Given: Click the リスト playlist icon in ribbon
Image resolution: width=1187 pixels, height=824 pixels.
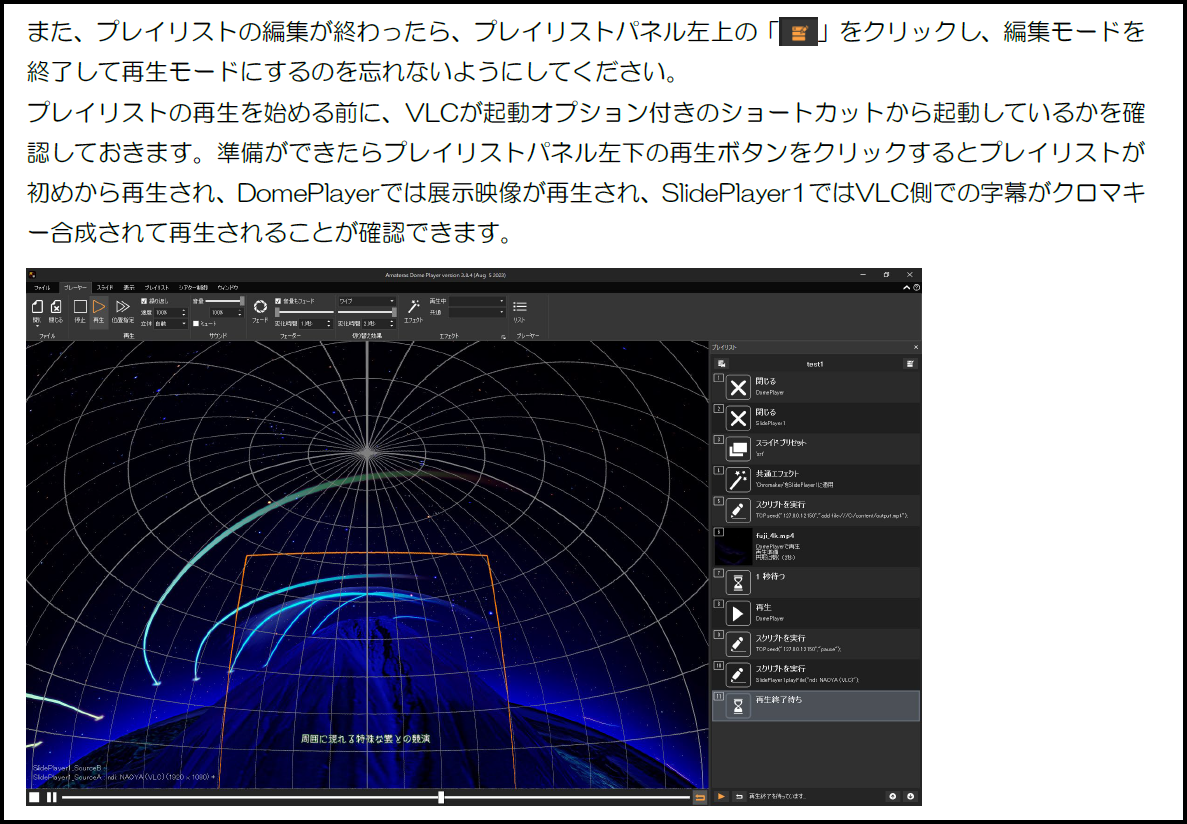Looking at the screenshot, I should [x=519, y=307].
